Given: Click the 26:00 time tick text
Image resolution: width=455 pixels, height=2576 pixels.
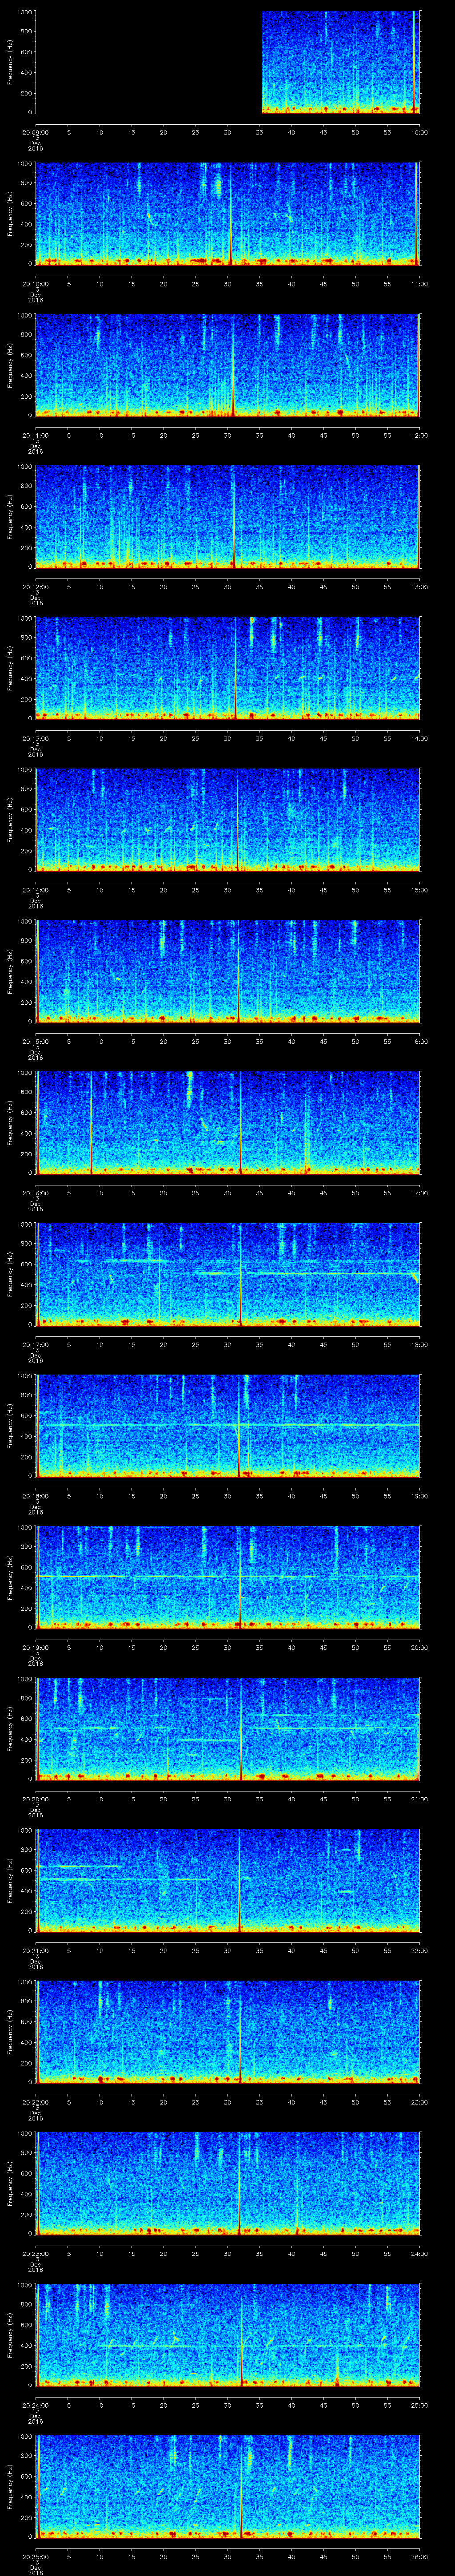Looking at the screenshot, I should click(x=419, y=2556).
